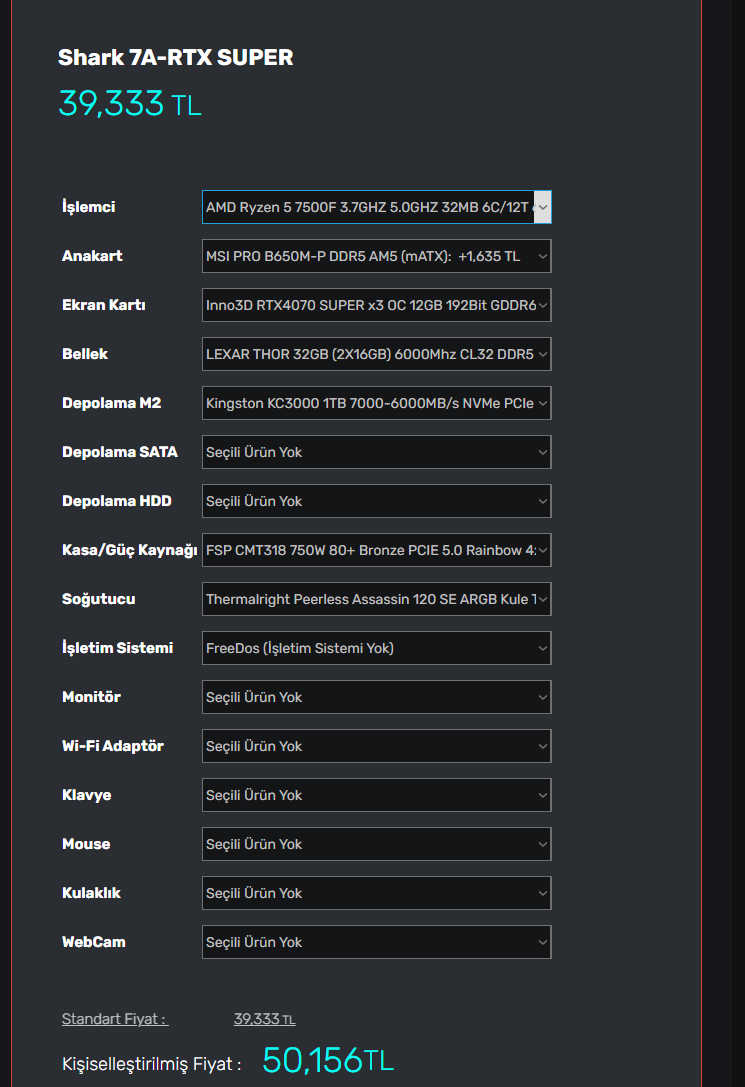Open the İşletim Sistemi dropdown
Screen dimensions: 745x1087
376,648
